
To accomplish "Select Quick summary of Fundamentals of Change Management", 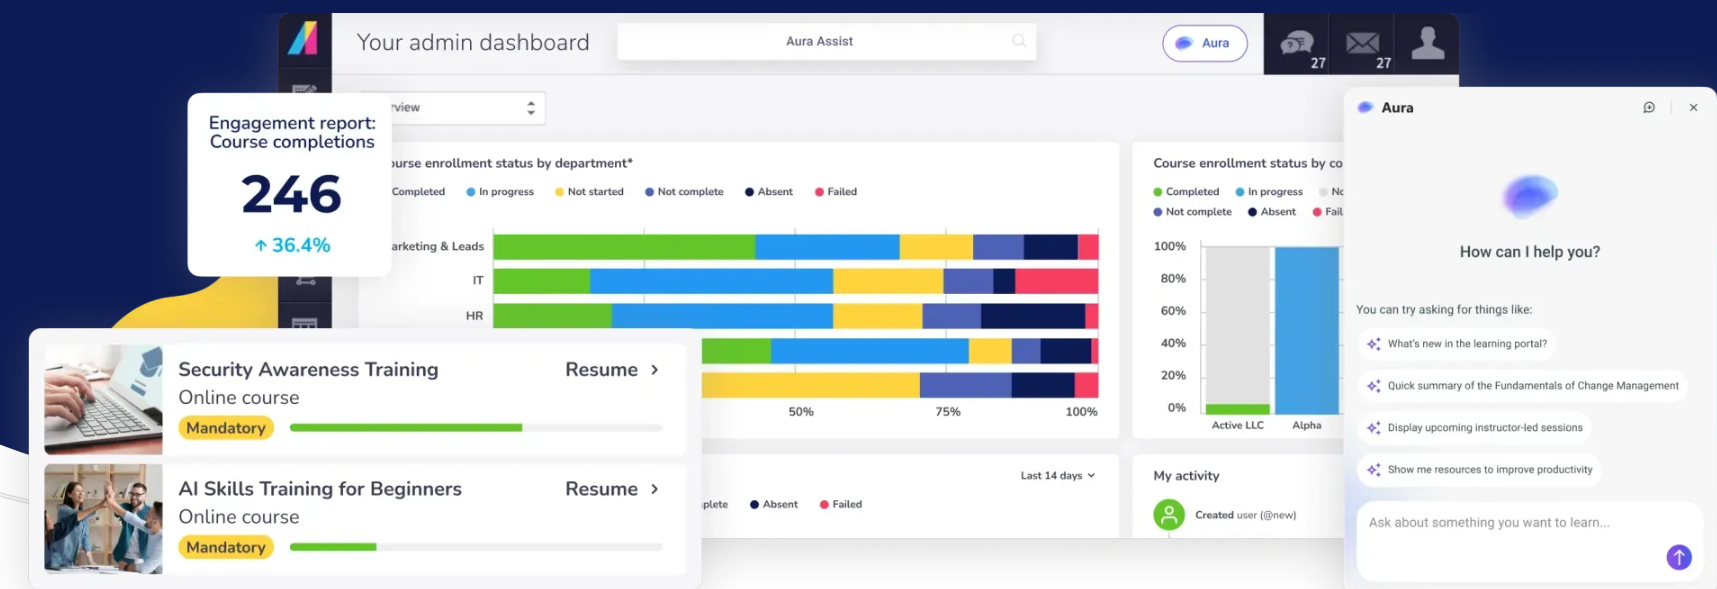I will coord(1522,386).
